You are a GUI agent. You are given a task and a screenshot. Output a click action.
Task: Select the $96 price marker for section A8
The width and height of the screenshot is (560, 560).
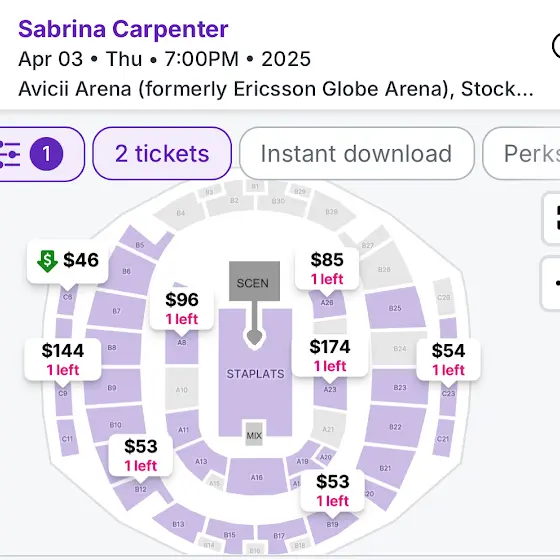point(182,308)
